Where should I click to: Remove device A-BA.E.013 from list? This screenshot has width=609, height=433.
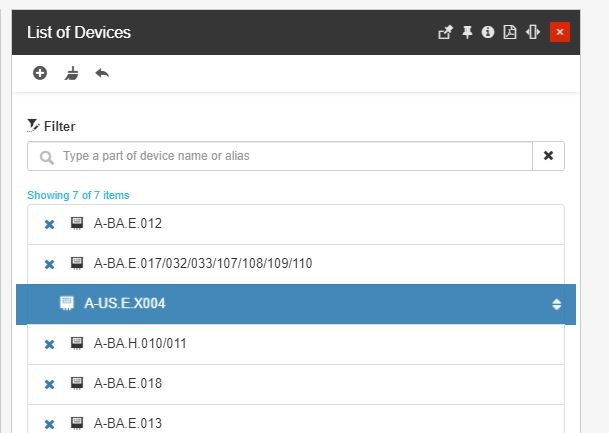[x=49, y=424]
